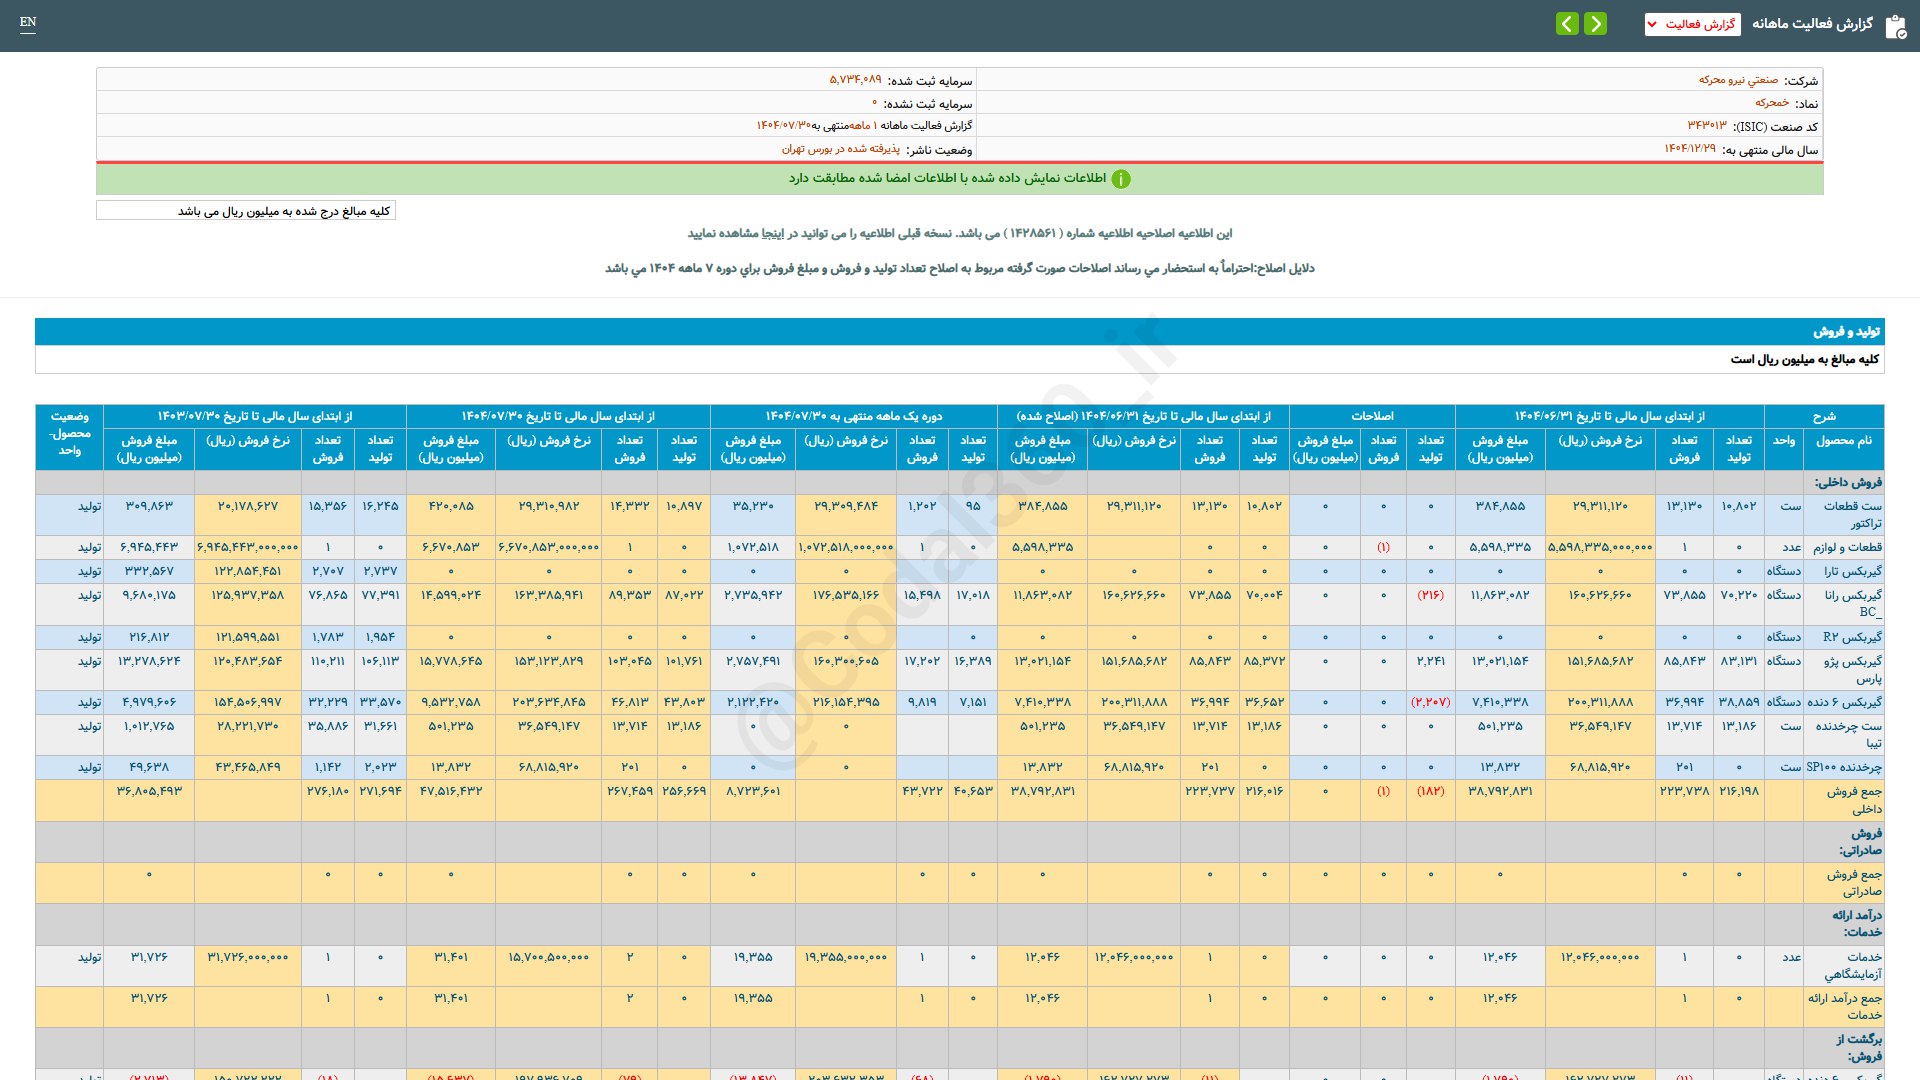The image size is (1920, 1080).
Task: Click the شرح column header
Action: coord(1824,416)
